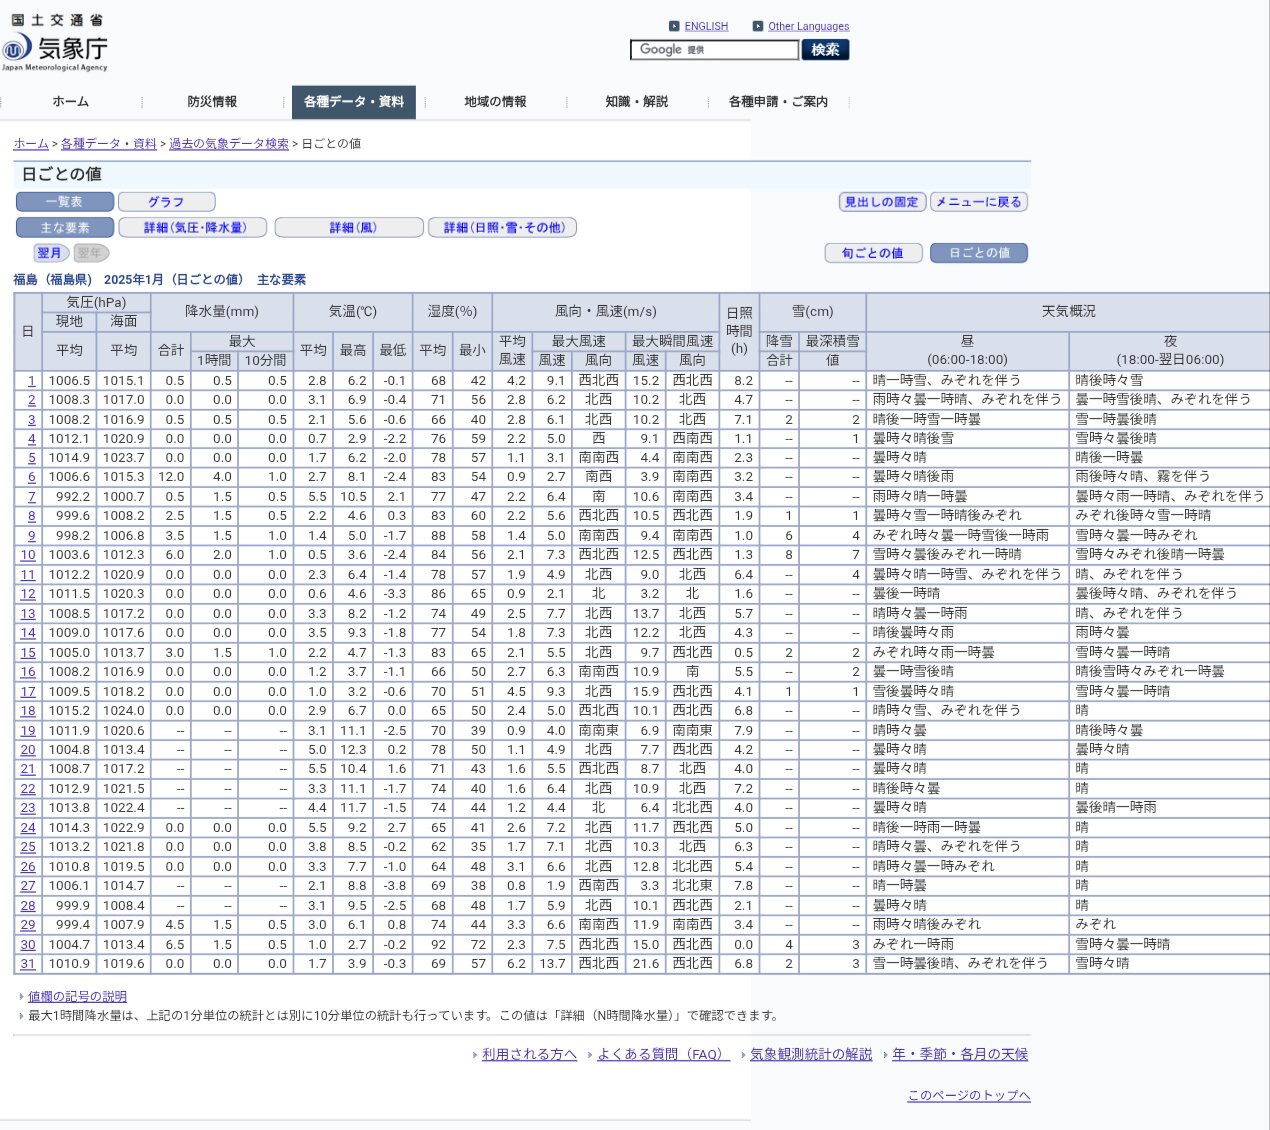This screenshot has height=1130, width=1270.
Task: Click メニューに戻る button
Action: [x=979, y=202]
